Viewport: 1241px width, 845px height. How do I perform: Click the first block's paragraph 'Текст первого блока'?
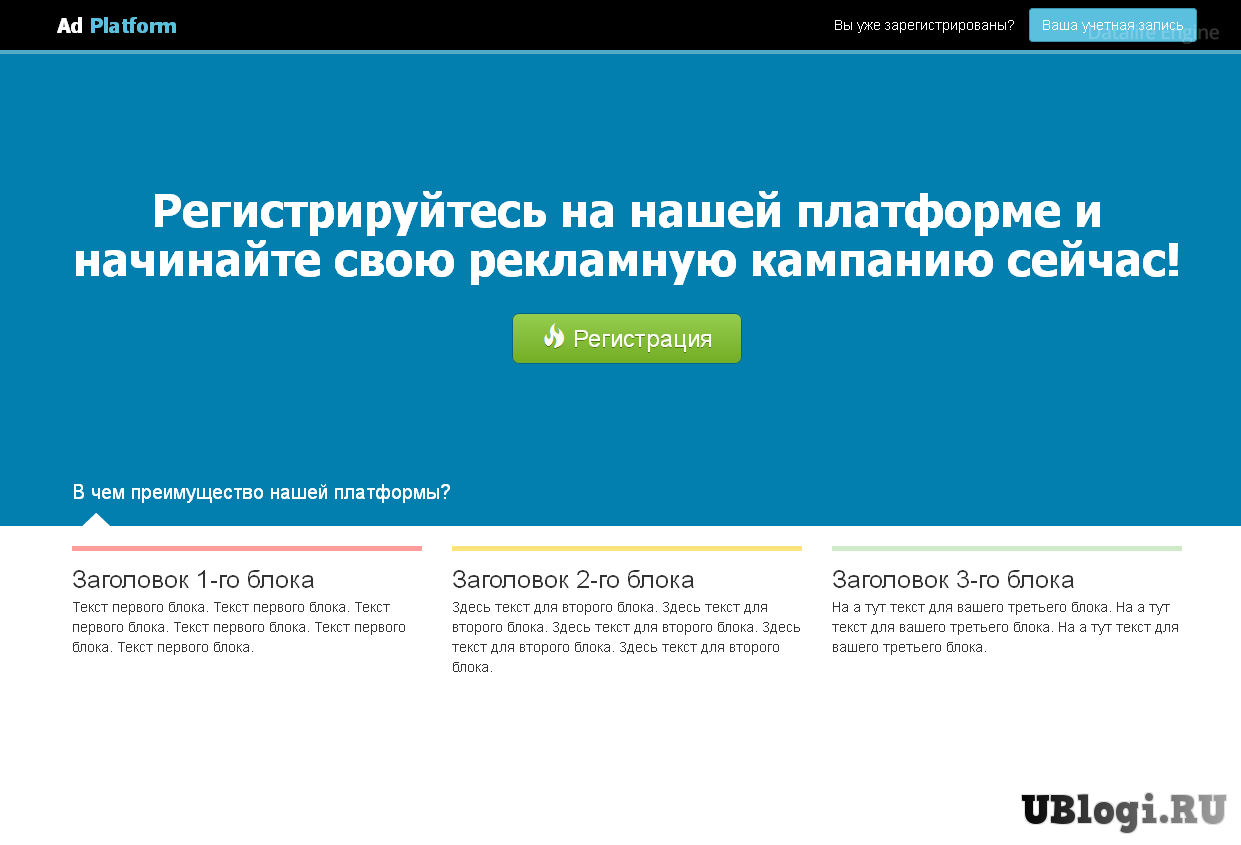pyautogui.click(x=239, y=627)
